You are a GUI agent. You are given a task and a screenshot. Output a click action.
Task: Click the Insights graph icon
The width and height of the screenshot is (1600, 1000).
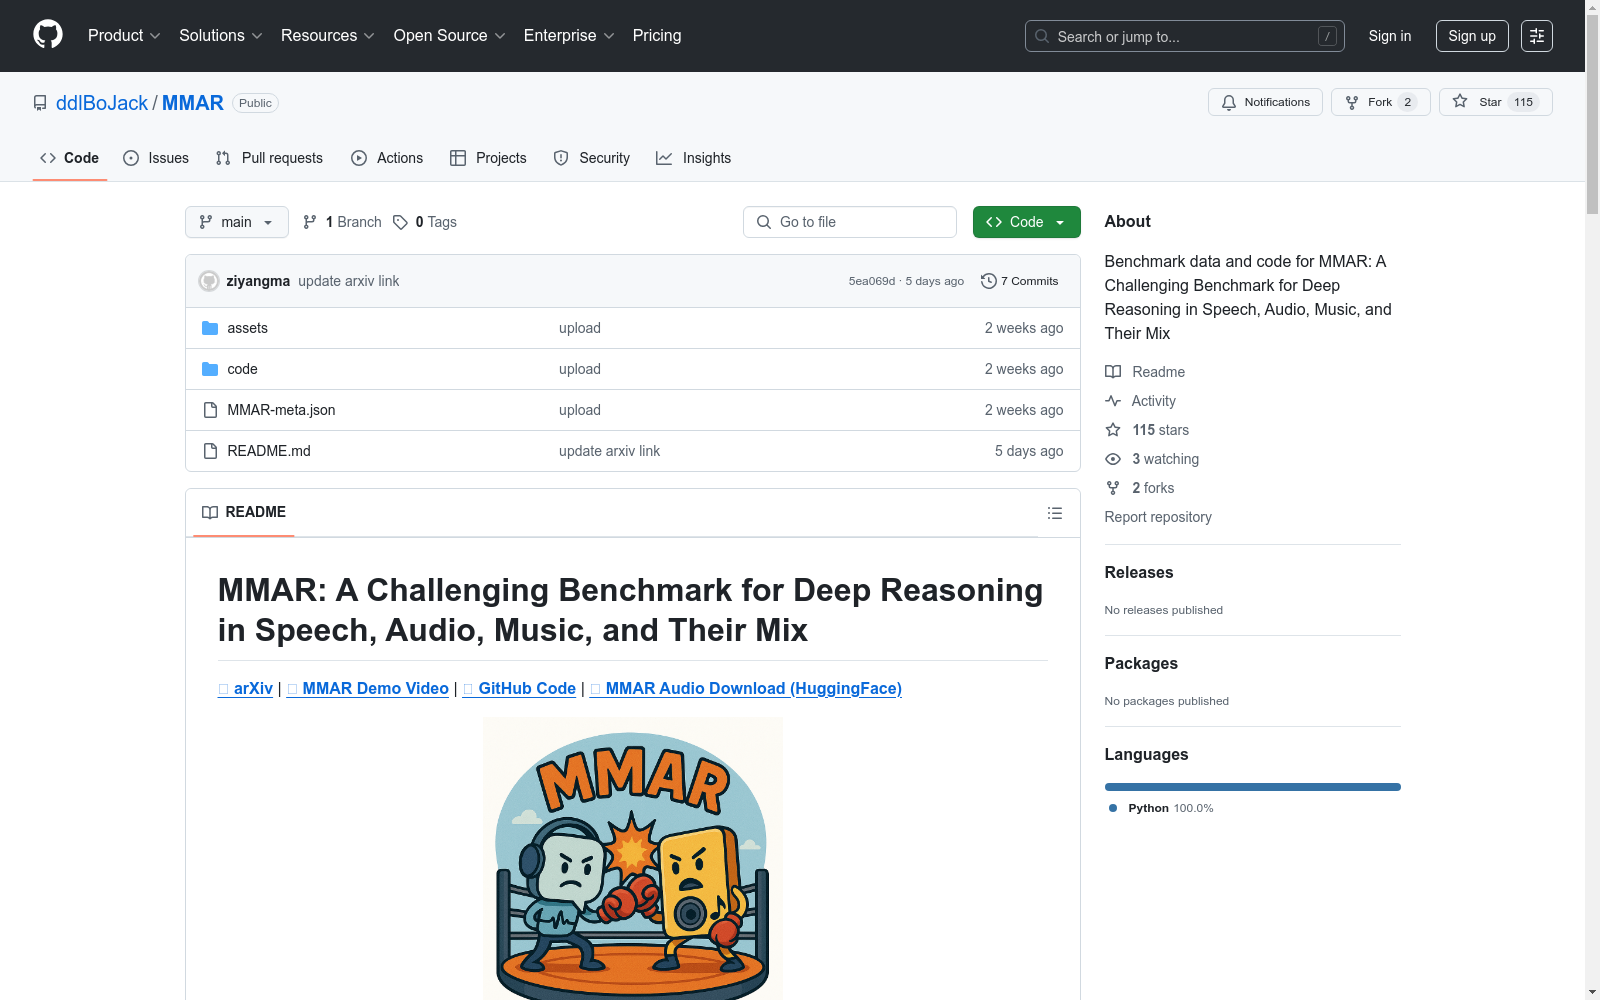[x=664, y=158]
